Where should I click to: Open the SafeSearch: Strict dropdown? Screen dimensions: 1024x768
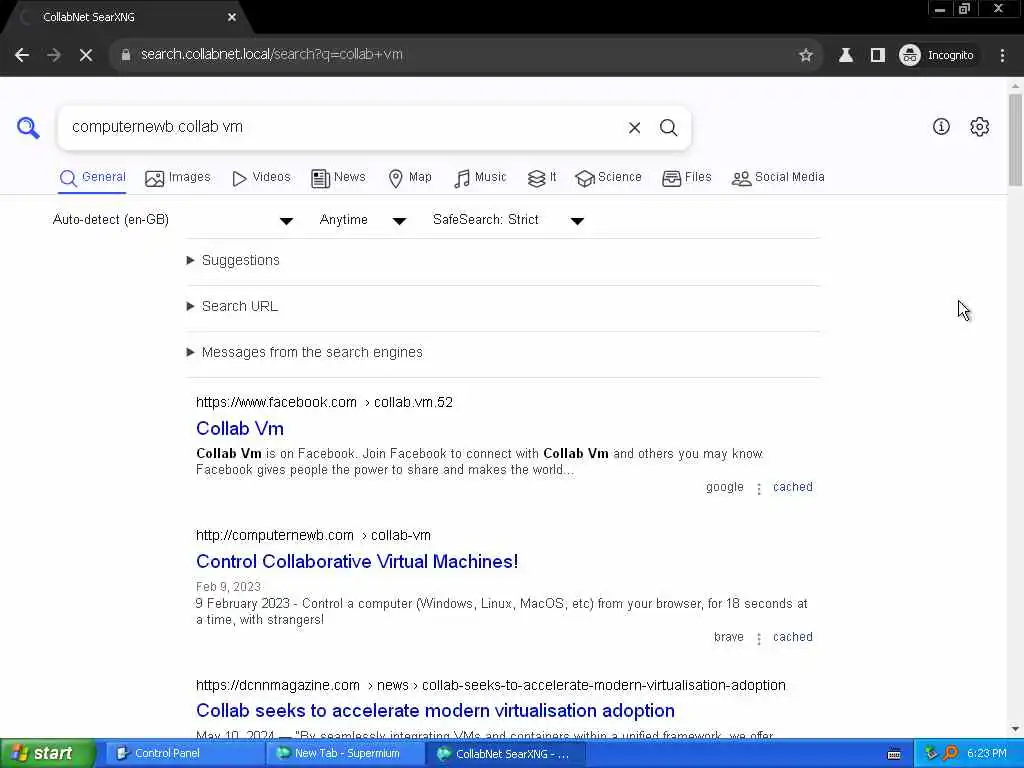pyautogui.click(x=508, y=220)
